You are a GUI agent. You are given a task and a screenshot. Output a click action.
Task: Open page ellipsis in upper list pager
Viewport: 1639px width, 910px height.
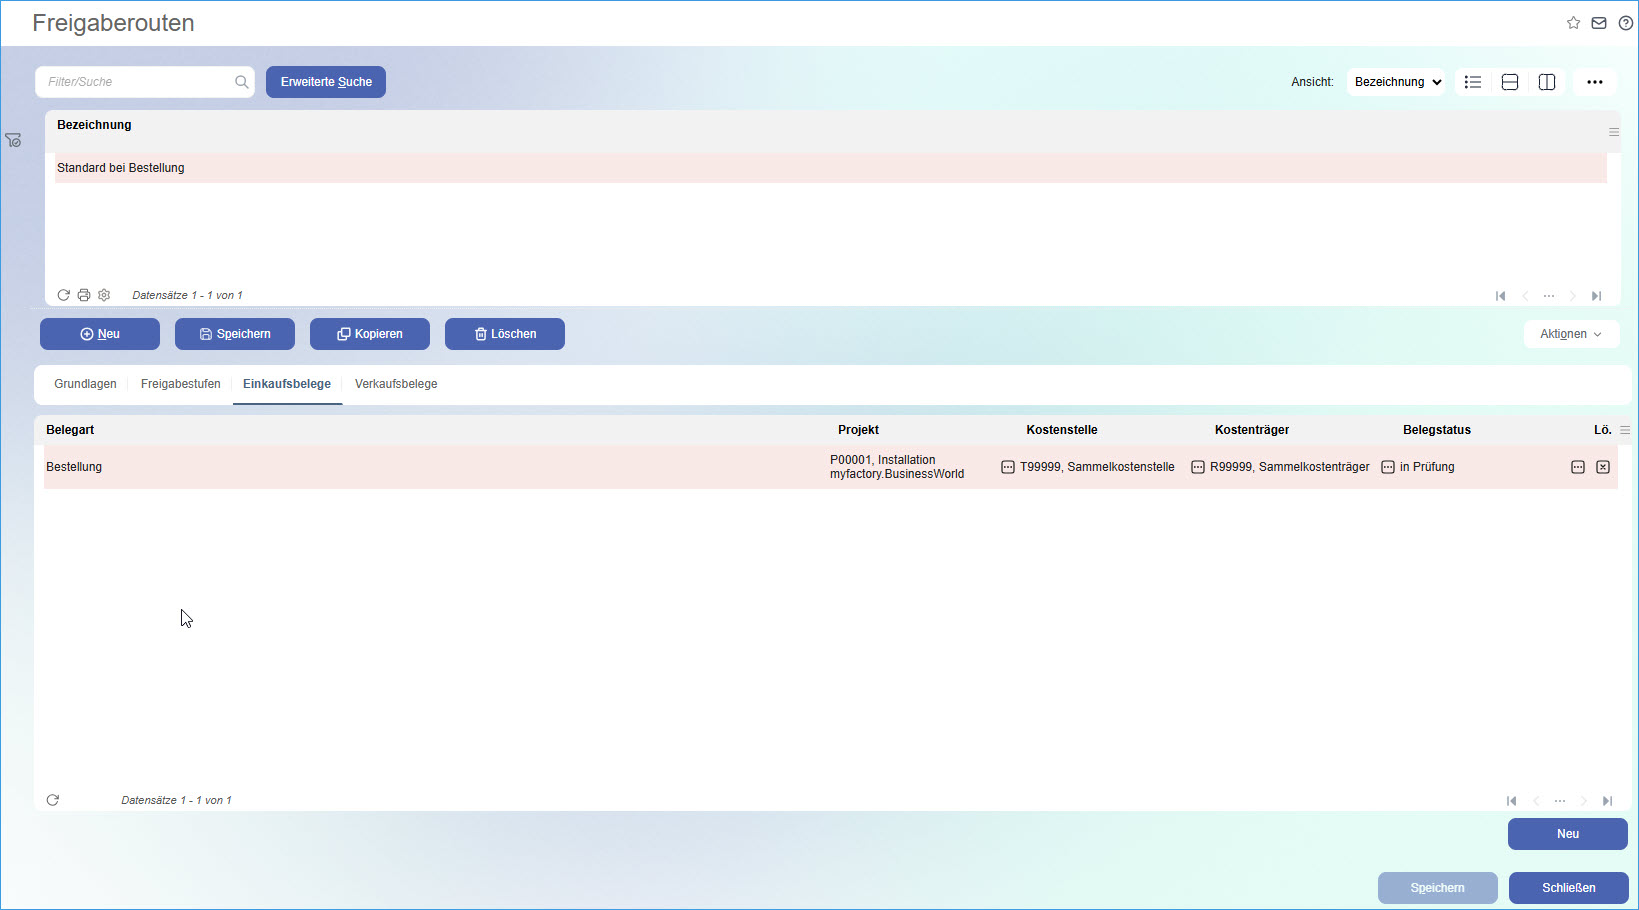point(1549,296)
